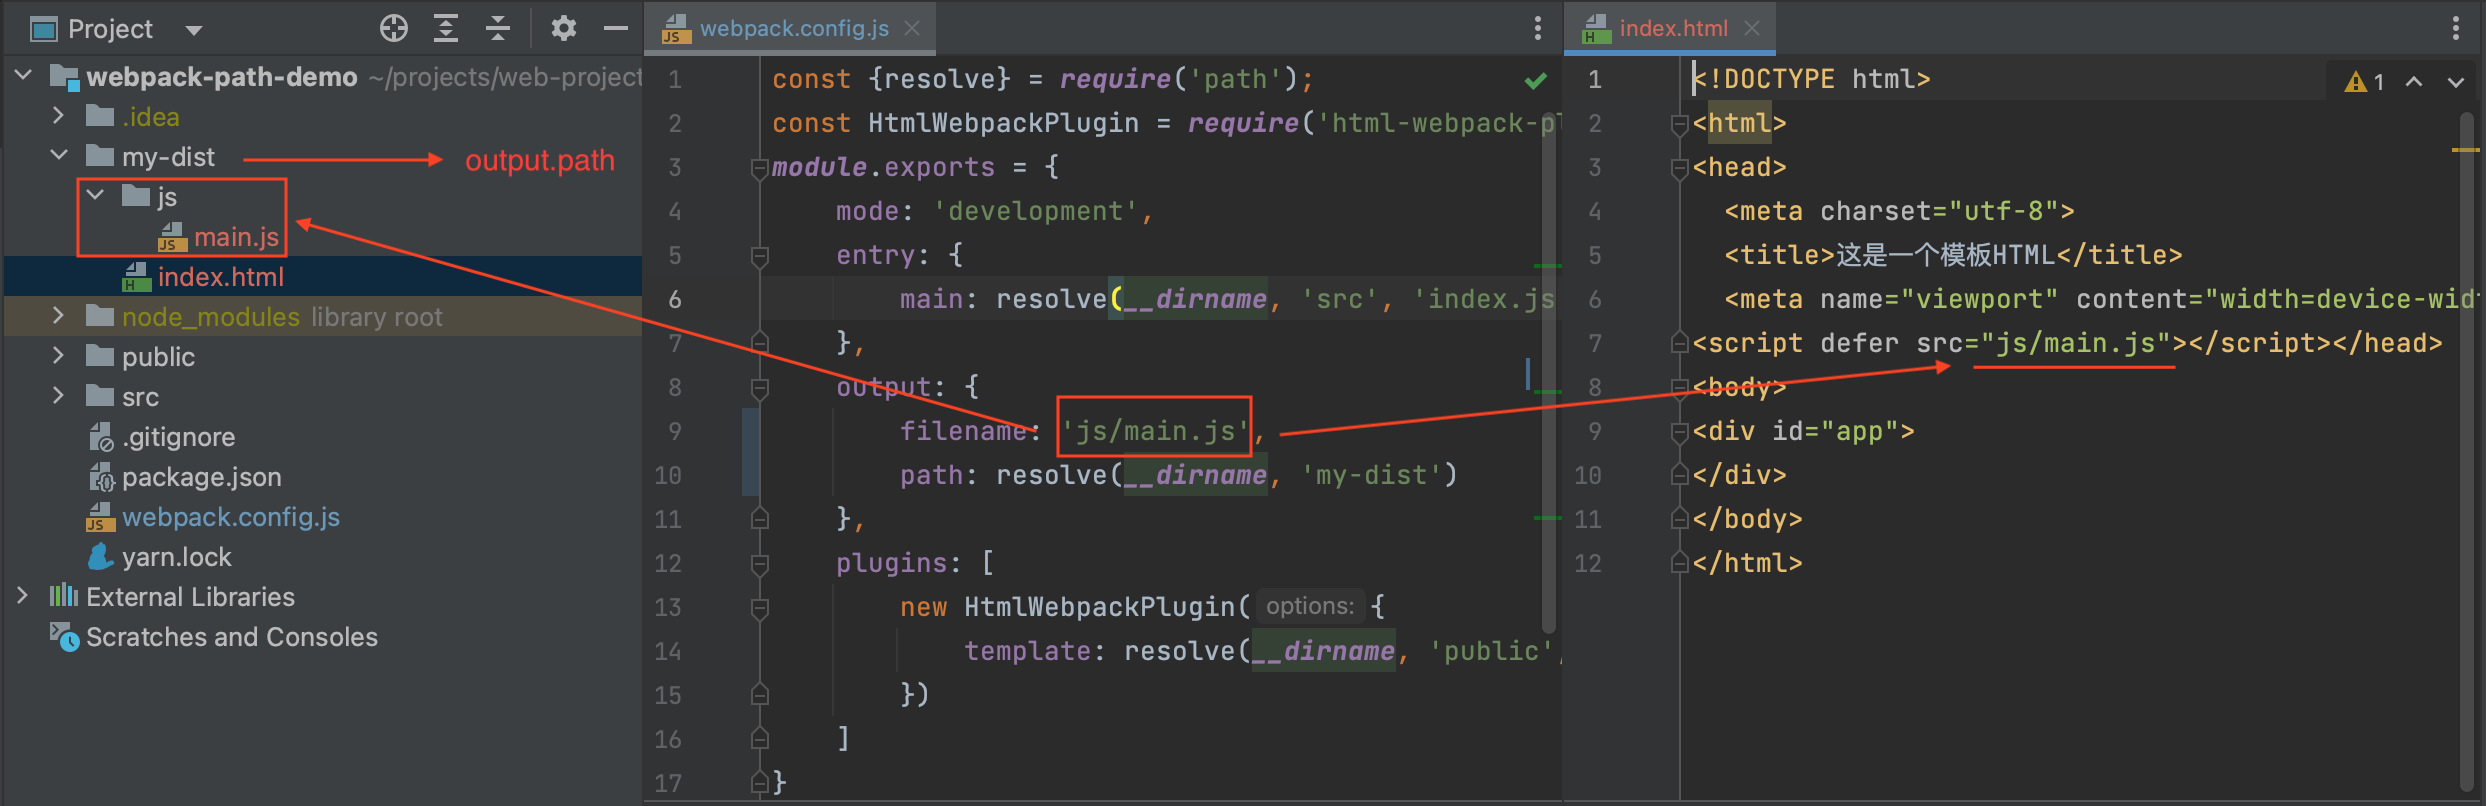This screenshot has width=2486, height=806.
Task: Select main.js in the project tree
Action: (x=236, y=237)
